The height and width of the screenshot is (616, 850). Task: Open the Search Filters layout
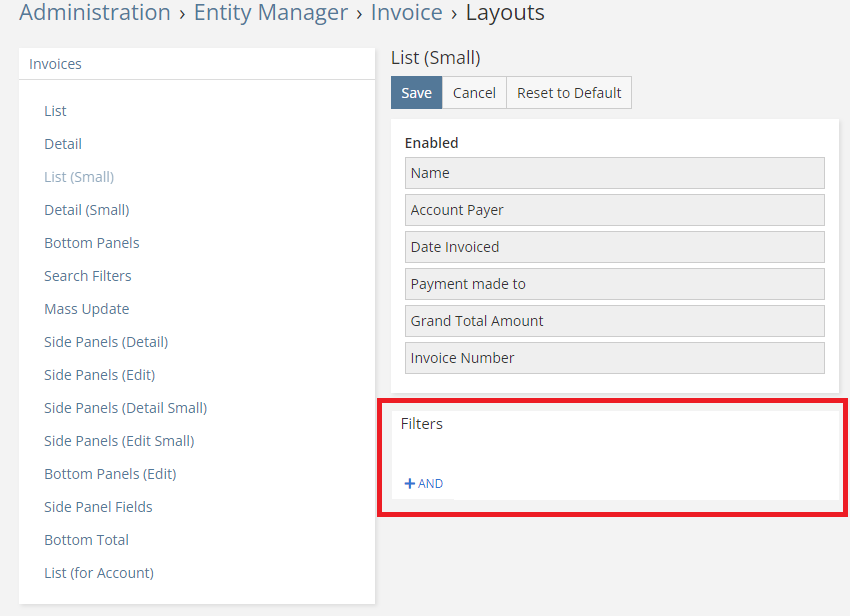pyautogui.click(x=88, y=276)
